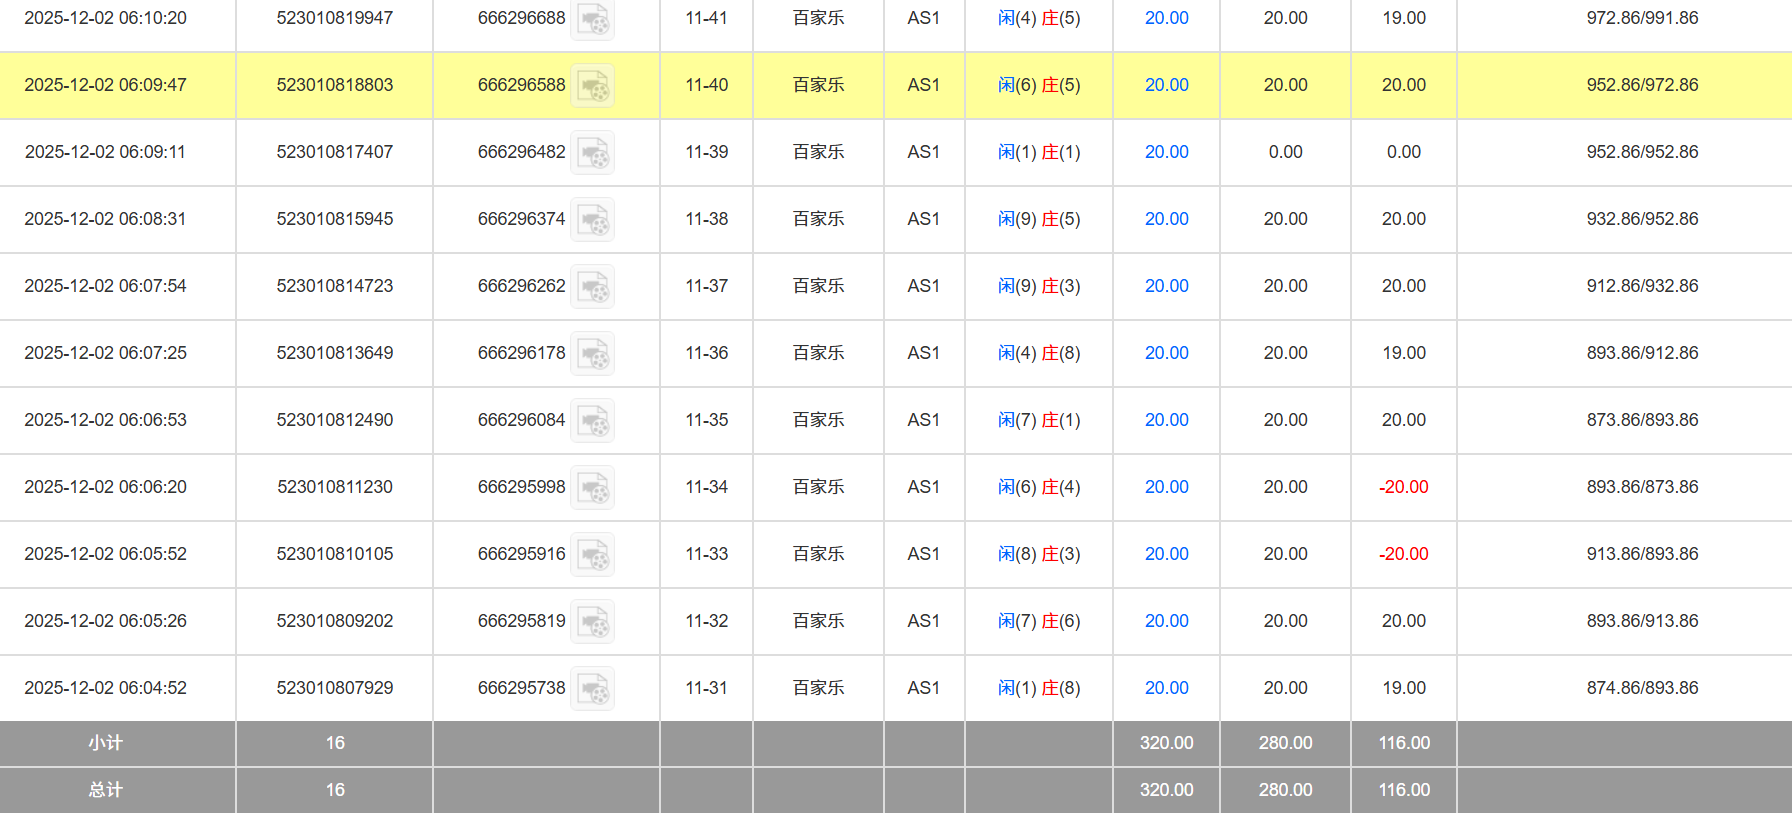Click the -20.00 loss value in round 11-33
1792x813 pixels.
click(1403, 554)
